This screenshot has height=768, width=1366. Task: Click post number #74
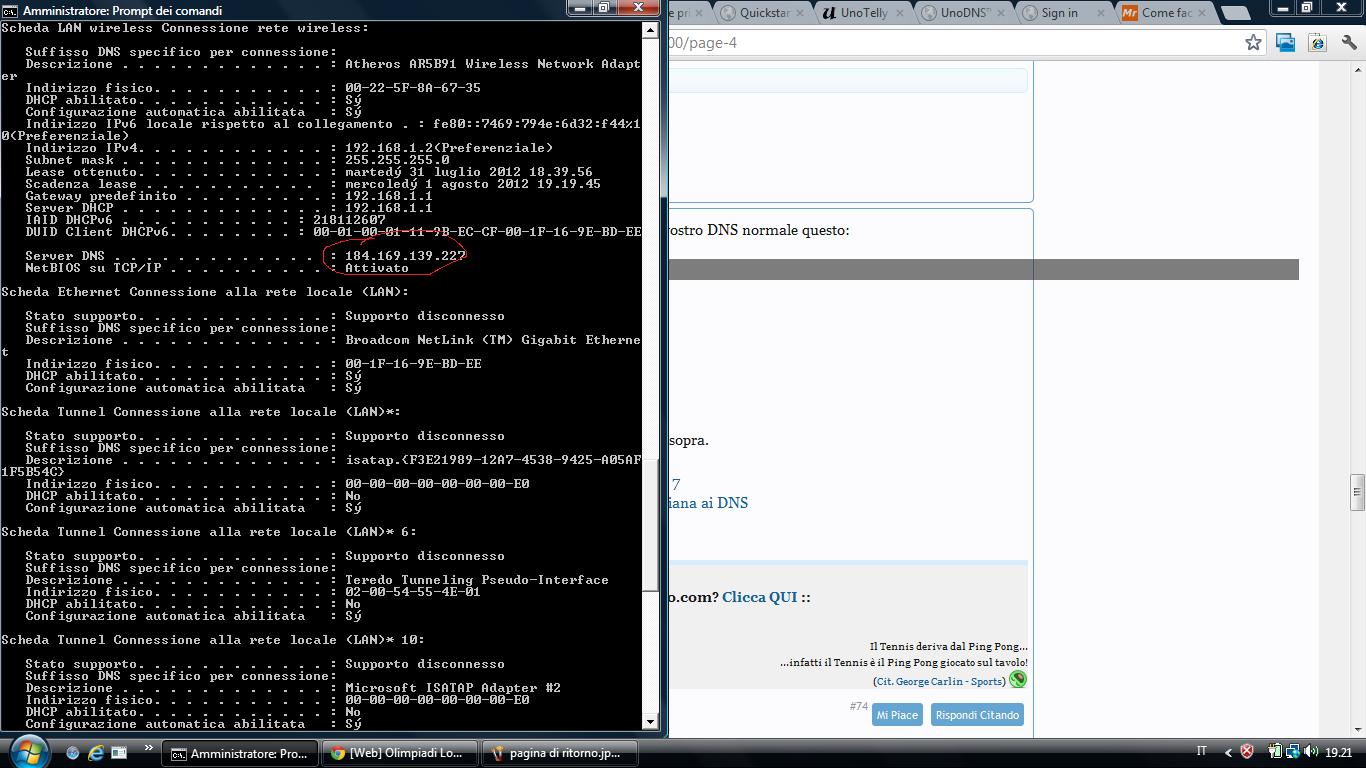[858, 706]
